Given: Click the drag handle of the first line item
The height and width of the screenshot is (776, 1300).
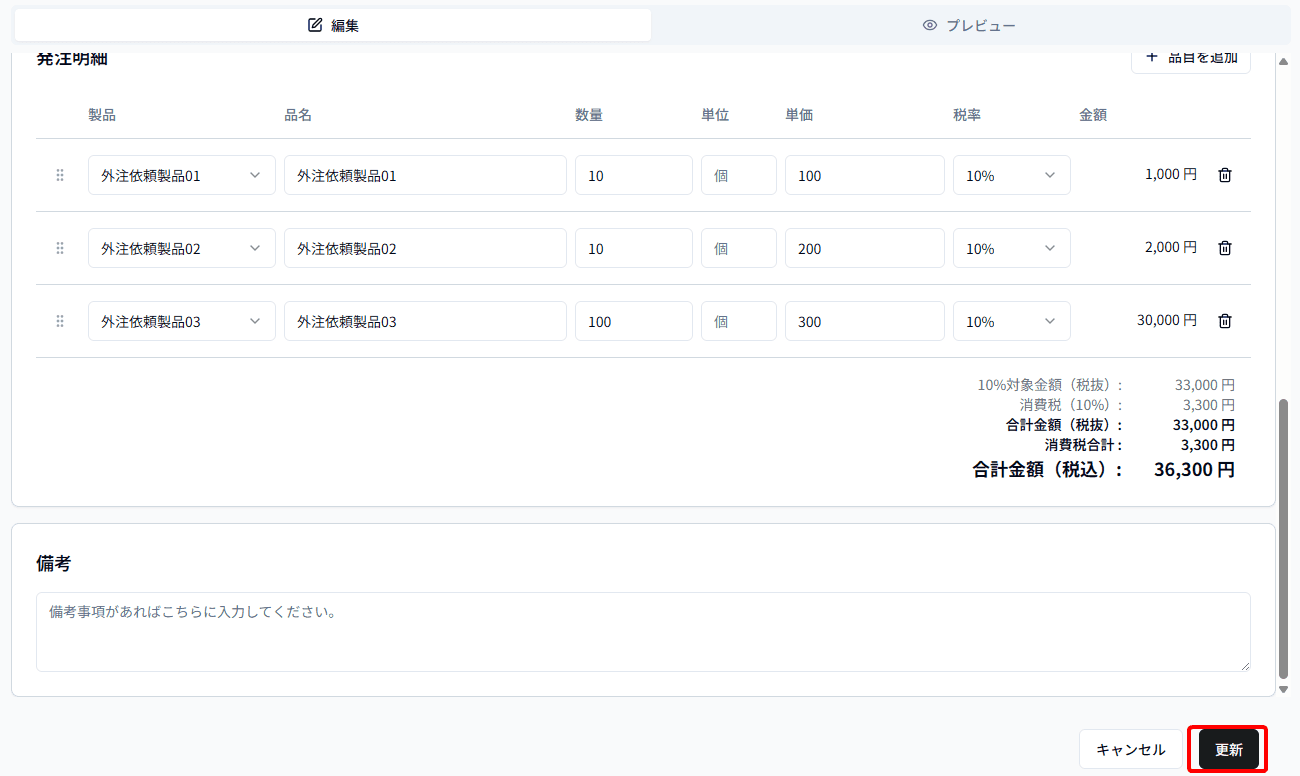Looking at the screenshot, I should 59,174.
